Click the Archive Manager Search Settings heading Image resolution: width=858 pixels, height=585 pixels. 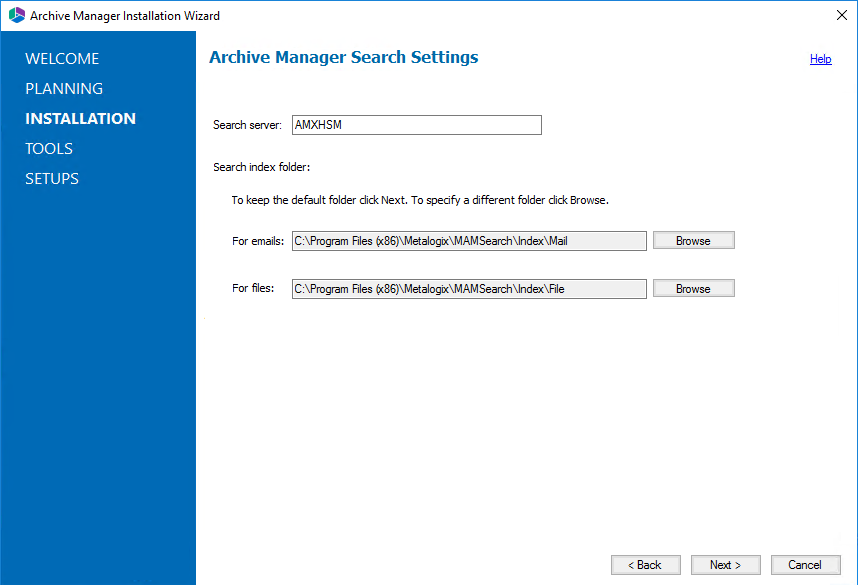(343, 58)
